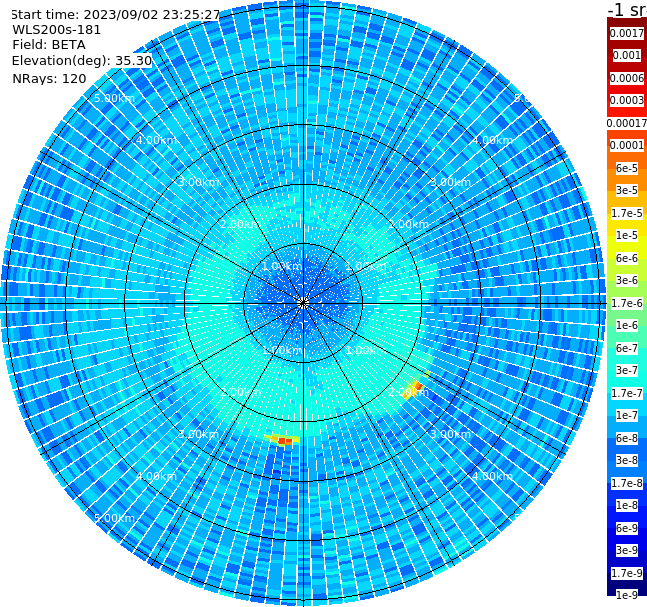Click the 'Field: BETA' label

[x=49, y=45]
